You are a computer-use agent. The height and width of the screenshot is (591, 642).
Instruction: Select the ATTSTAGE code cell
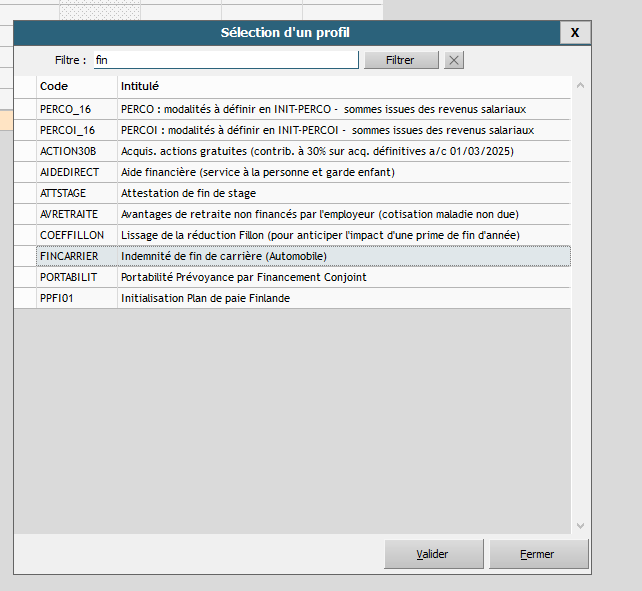(77, 193)
